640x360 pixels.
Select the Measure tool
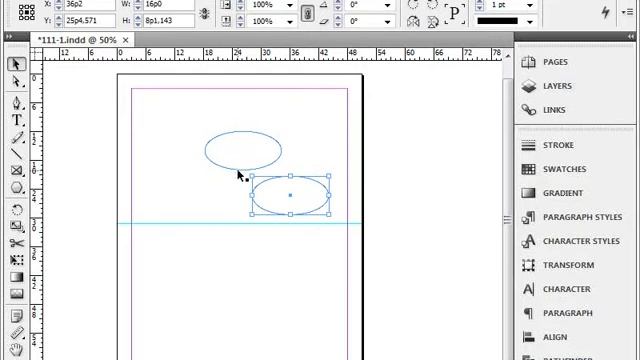[16, 333]
